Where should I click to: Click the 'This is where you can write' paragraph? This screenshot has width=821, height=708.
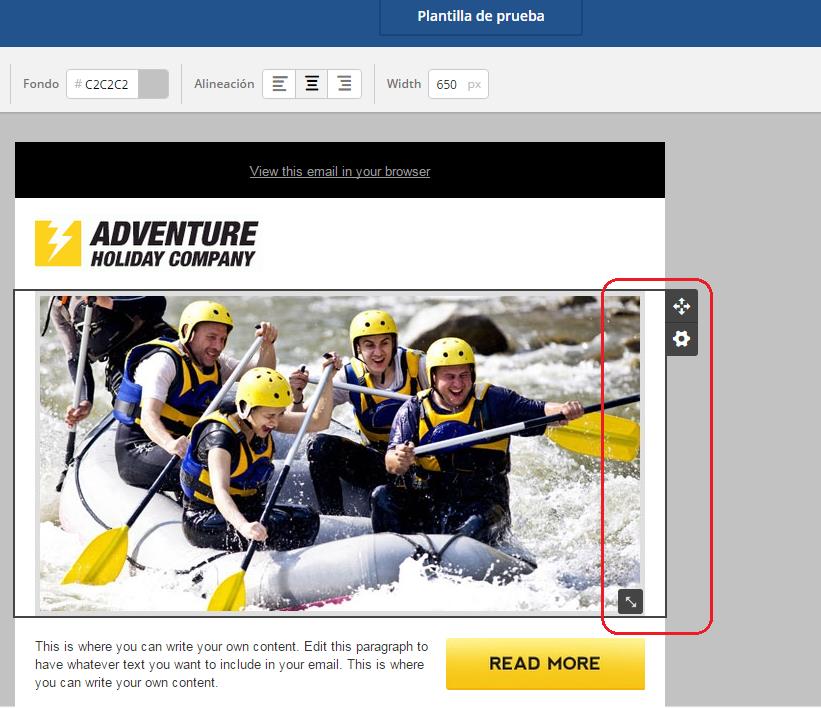(231, 665)
